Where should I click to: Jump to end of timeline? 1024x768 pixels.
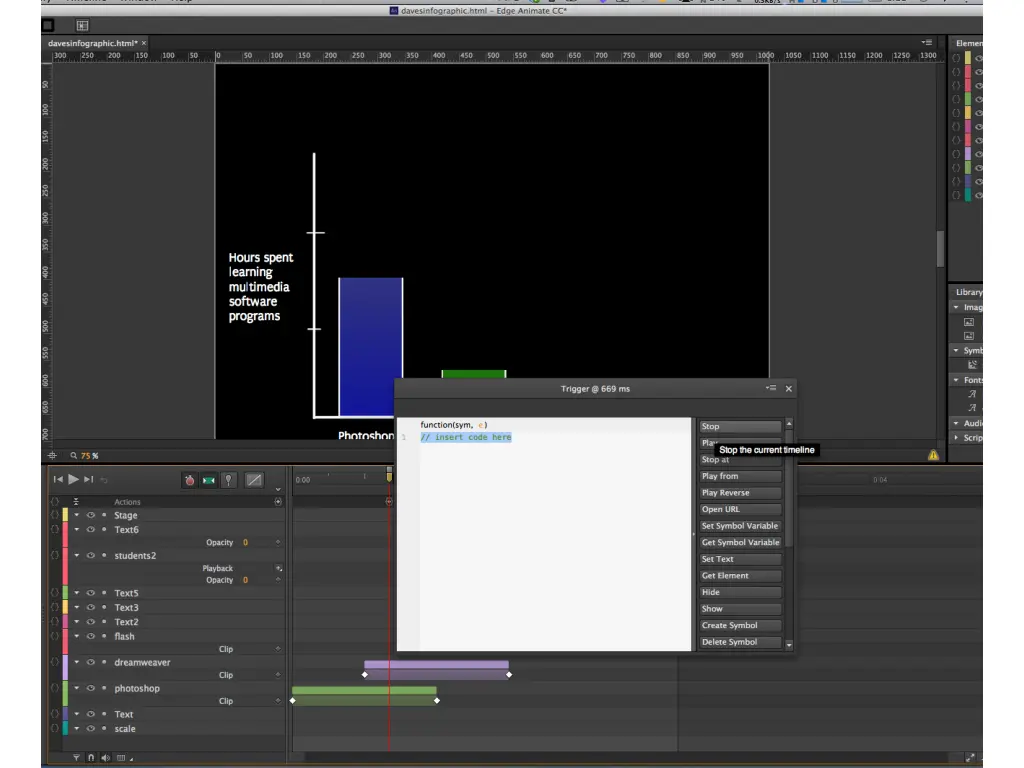[x=88, y=479]
